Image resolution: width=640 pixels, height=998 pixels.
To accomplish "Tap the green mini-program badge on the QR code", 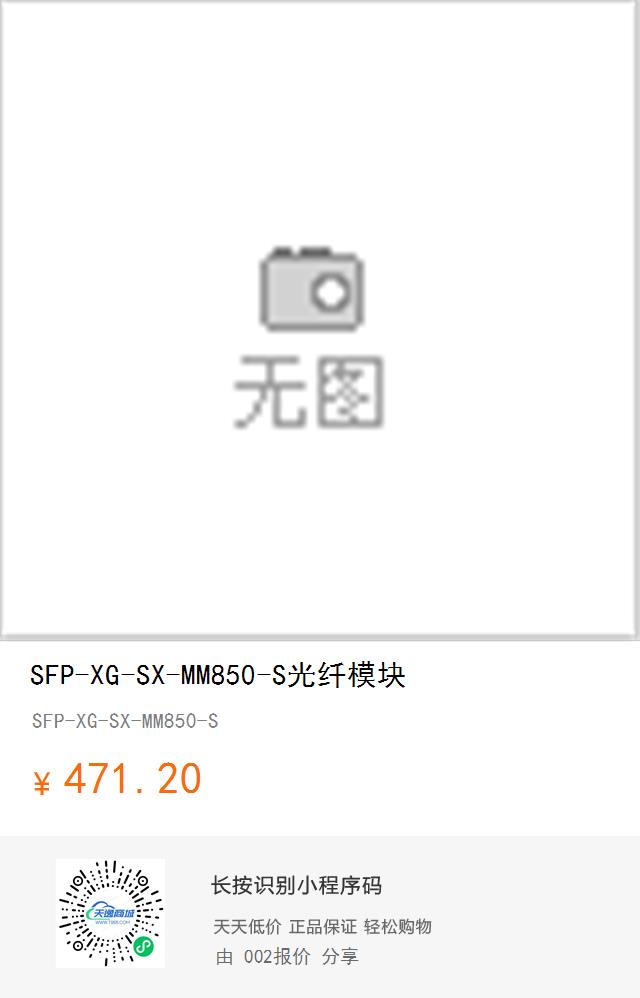I will coord(144,946).
